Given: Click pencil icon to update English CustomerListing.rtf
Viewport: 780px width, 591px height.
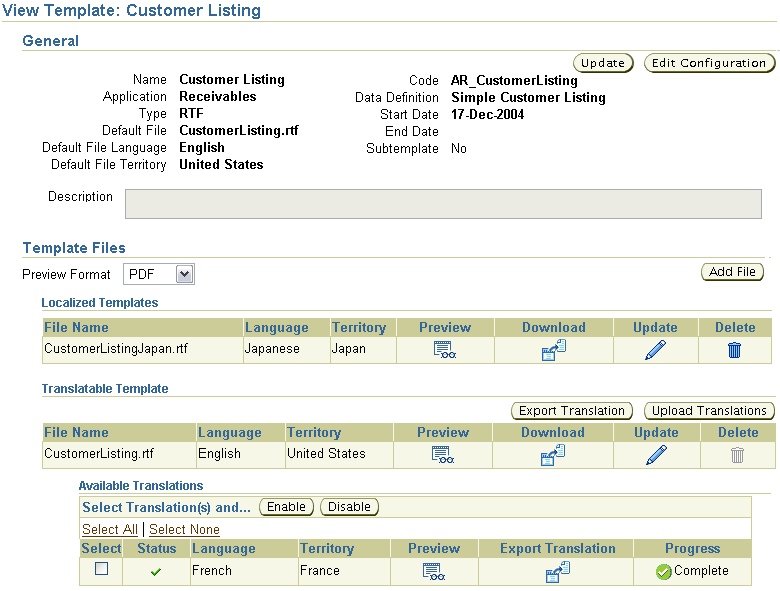Looking at the screenshot, I should (656, 455).
